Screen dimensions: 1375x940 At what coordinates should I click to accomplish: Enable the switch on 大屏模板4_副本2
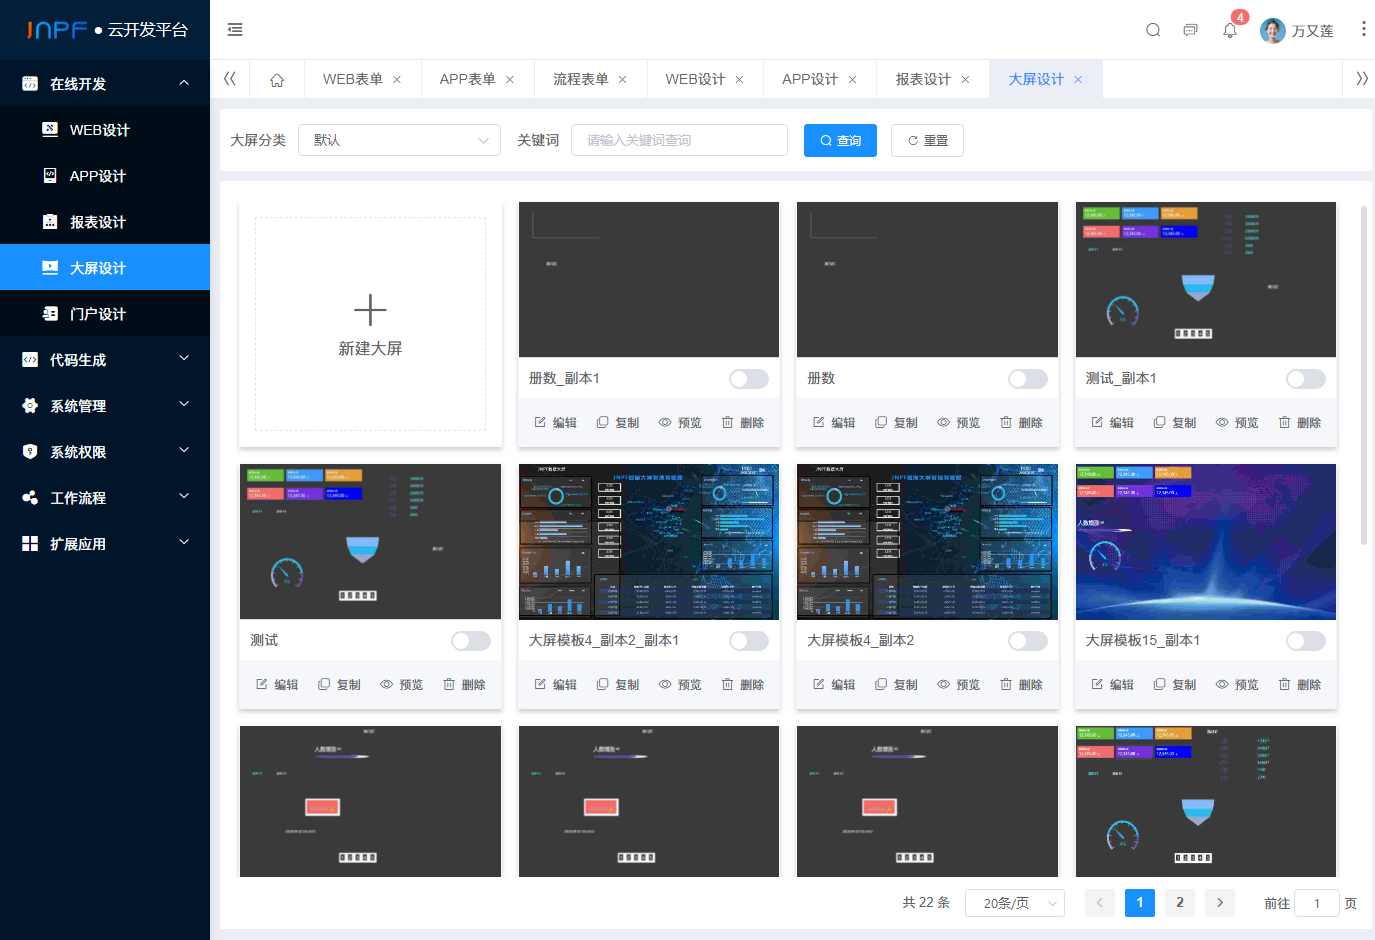point(1027,641)
